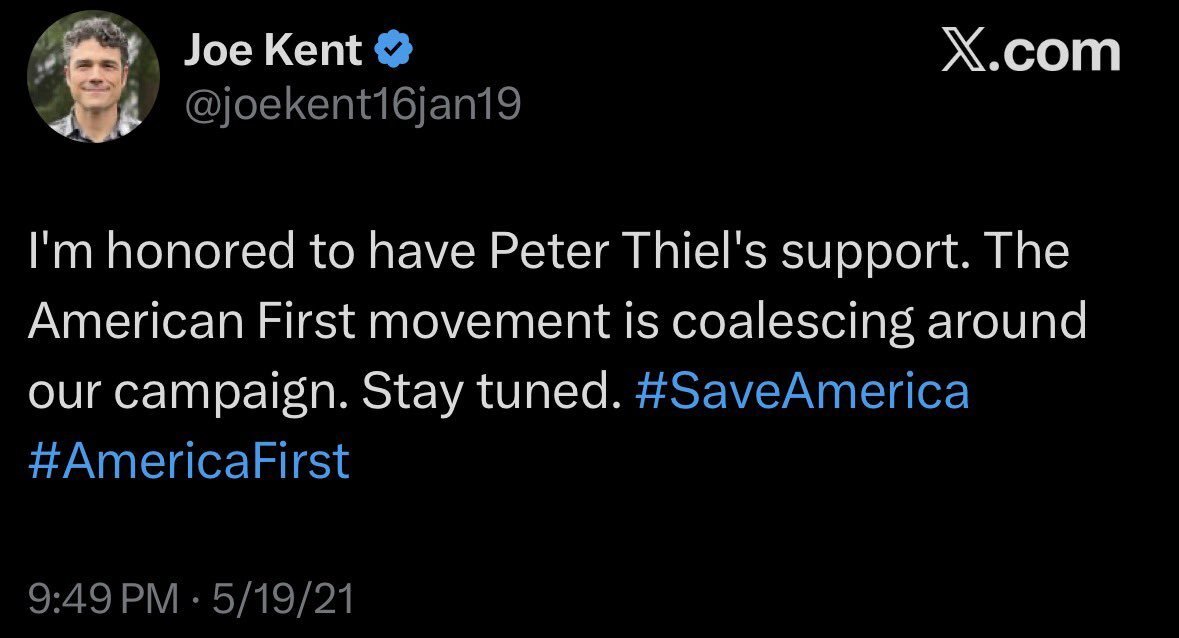
Task: Click the words Stay tuned
Action: [x=486, y=392]
